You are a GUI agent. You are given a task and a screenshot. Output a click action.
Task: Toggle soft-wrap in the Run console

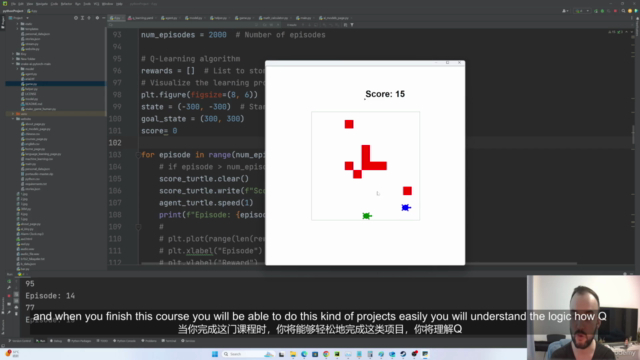(16, 294)
